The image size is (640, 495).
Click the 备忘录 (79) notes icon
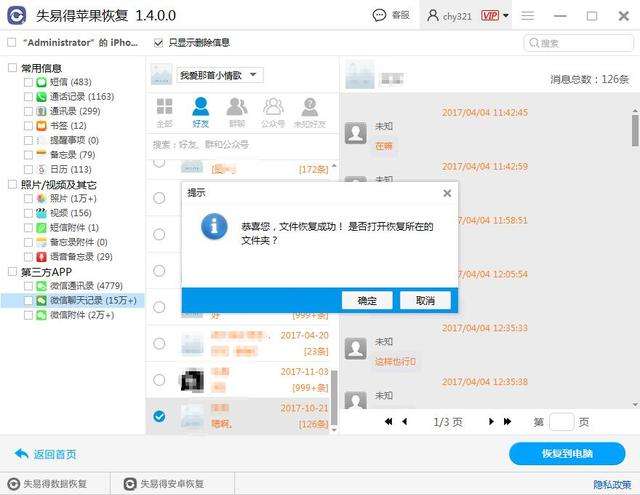coord(41,155)
